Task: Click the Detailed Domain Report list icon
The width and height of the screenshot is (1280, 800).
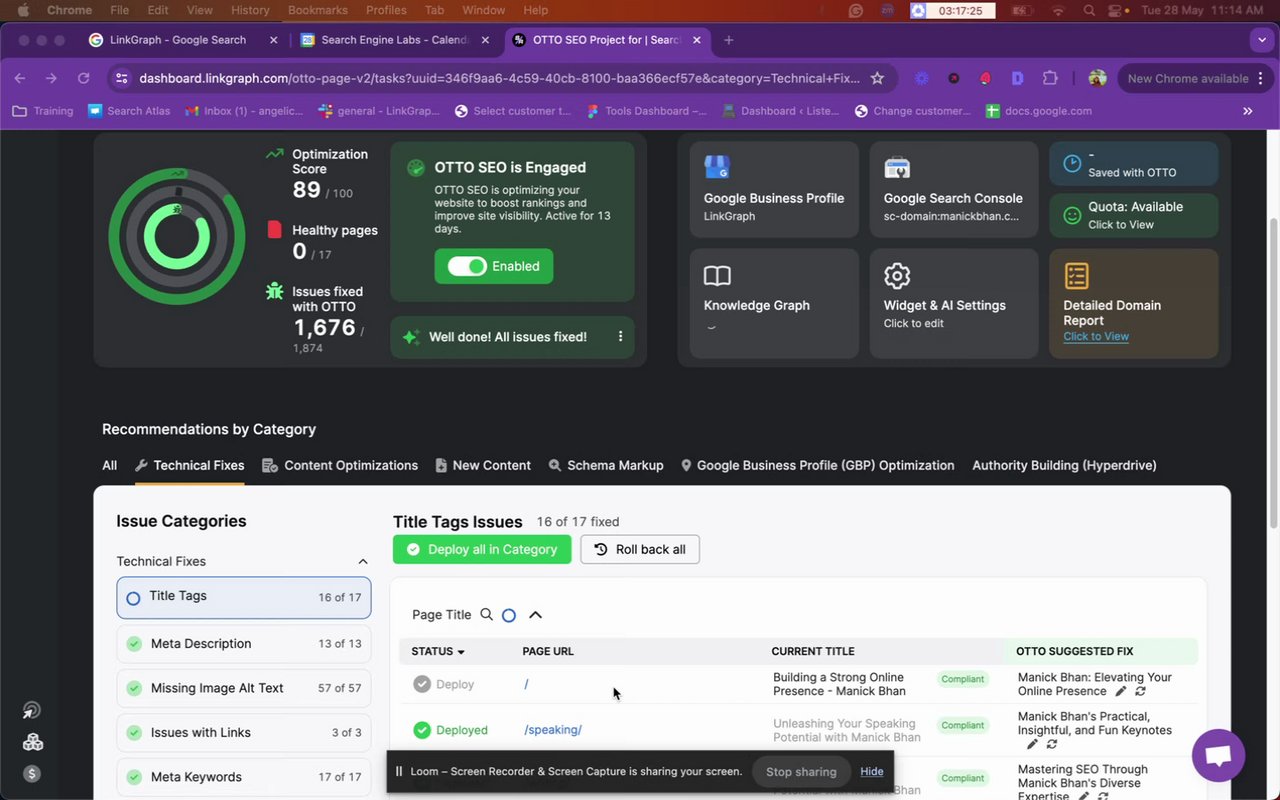Action: coord(1076,275)
